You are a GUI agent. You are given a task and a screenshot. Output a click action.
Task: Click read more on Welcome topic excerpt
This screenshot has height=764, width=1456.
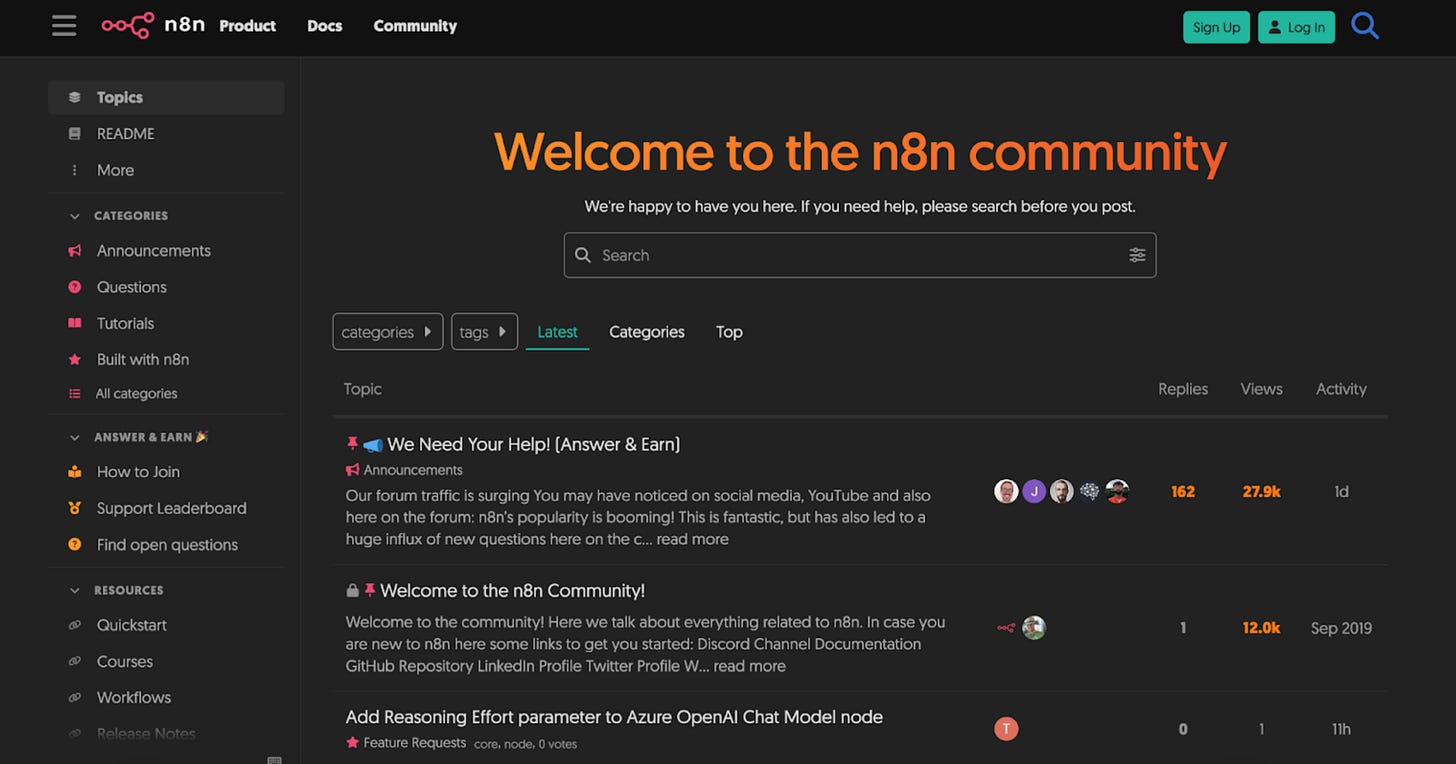coord(750,666)
